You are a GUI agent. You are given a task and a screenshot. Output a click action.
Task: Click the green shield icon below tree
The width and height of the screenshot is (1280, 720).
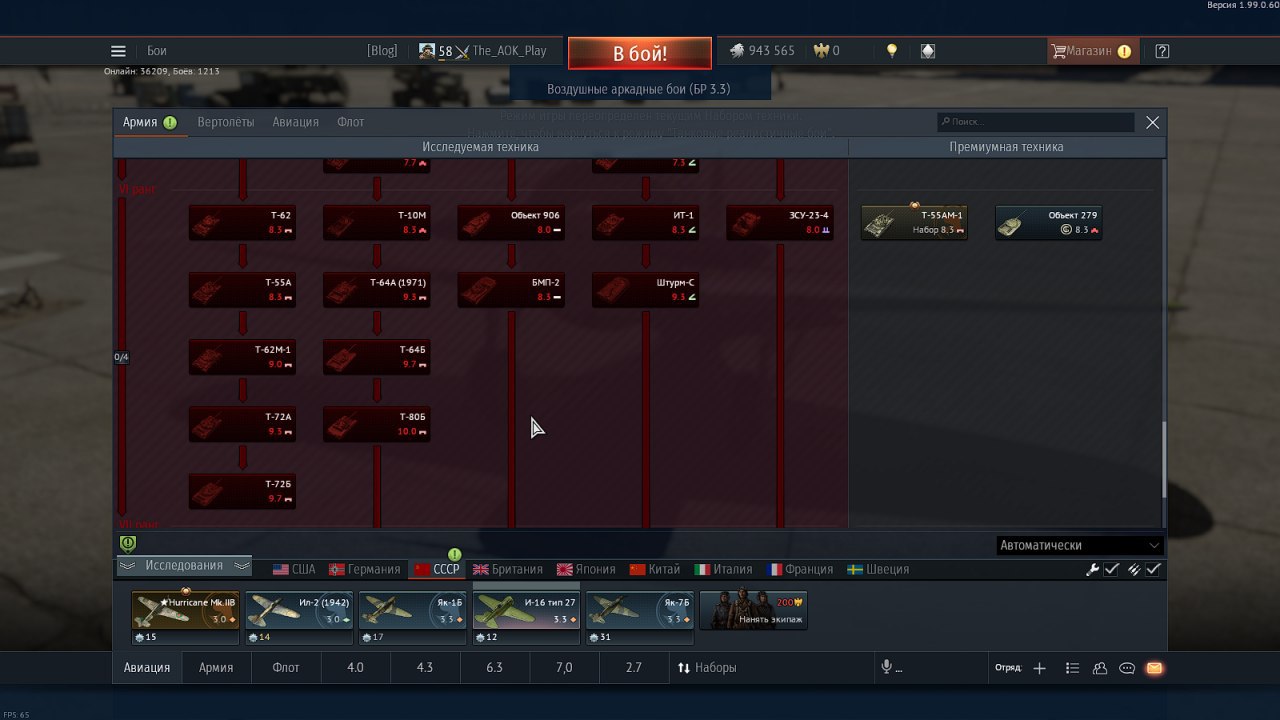(x=128, y=544)
